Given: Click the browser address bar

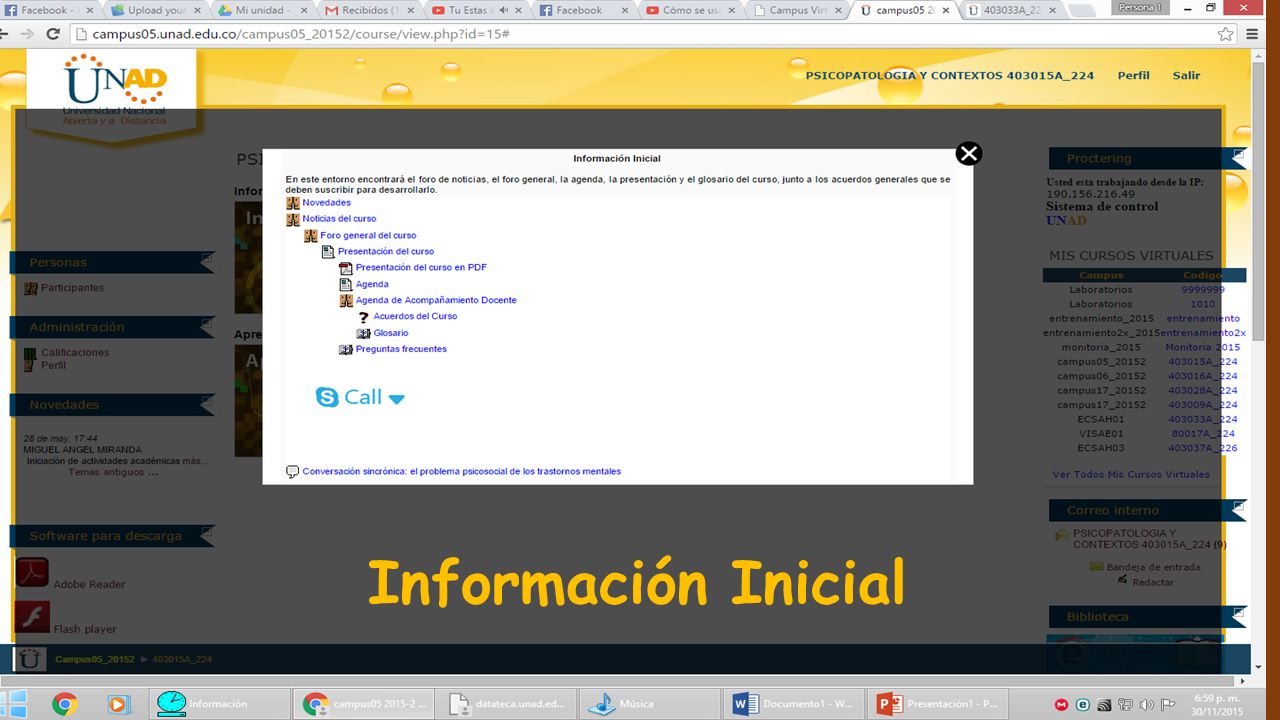Looking at the screenshot, I should pyautogui.click(x=640, y=34).
